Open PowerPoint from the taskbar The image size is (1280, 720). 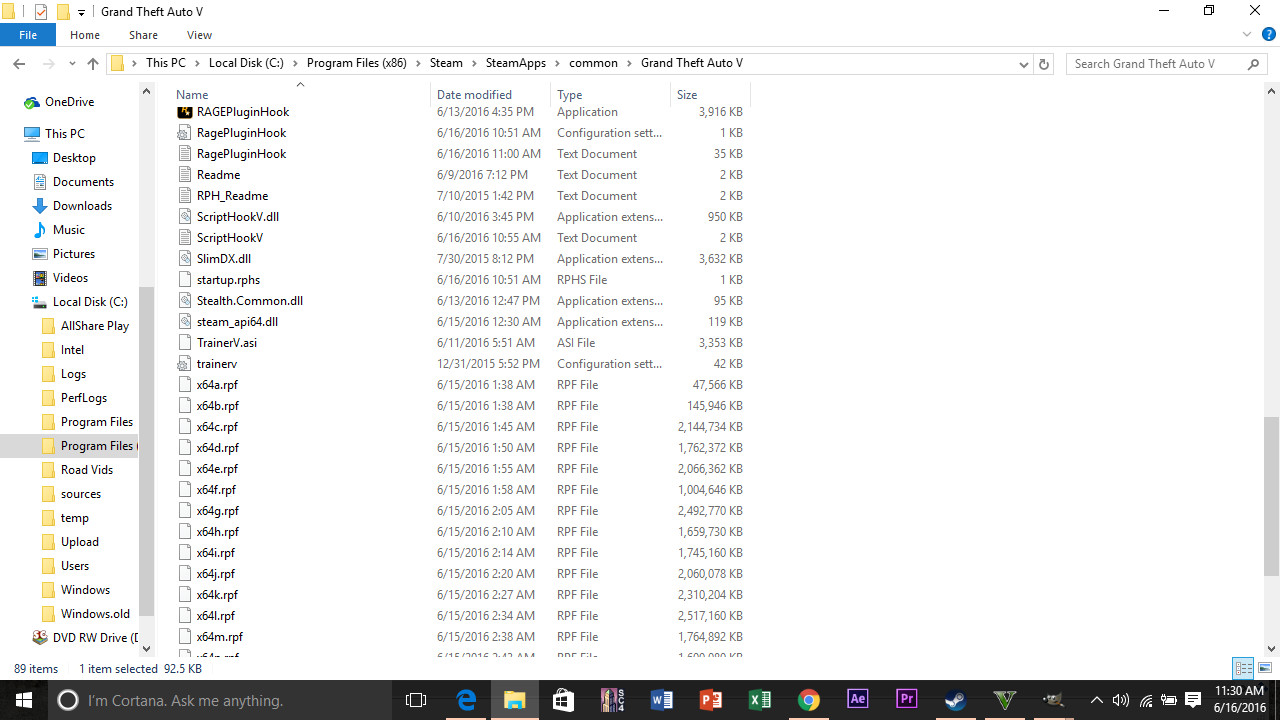[x=710, y=700]
